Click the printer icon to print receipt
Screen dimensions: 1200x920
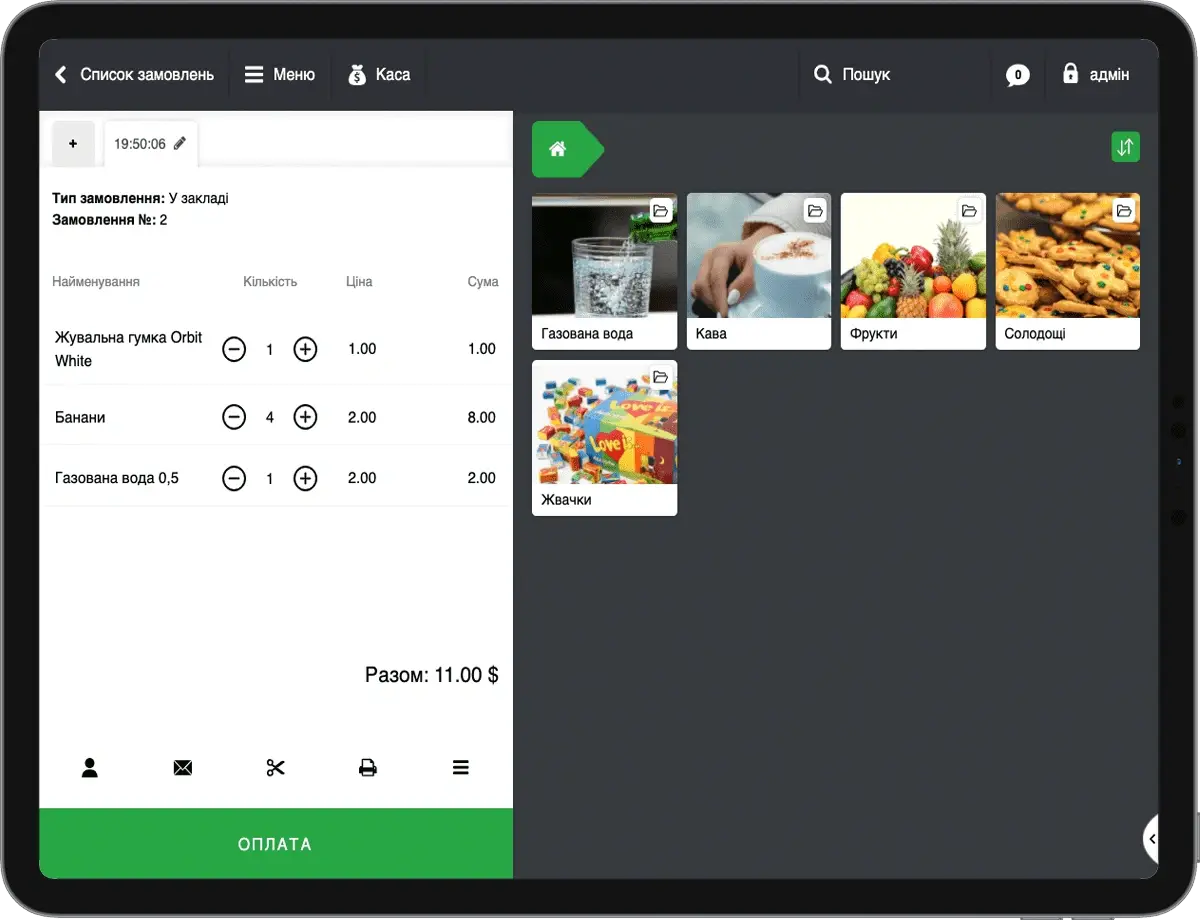coord(368,768)
